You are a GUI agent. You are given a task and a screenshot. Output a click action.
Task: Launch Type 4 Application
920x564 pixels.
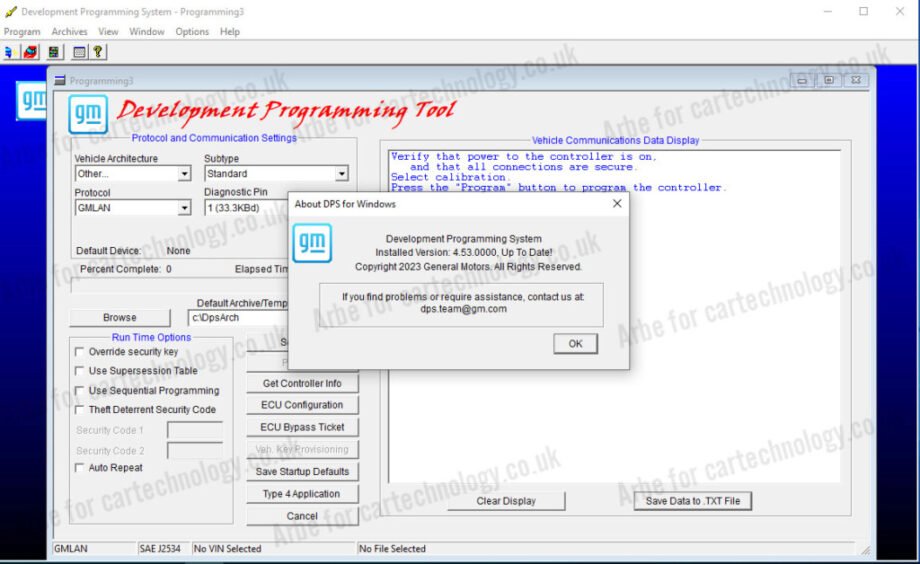click(302, 494)
